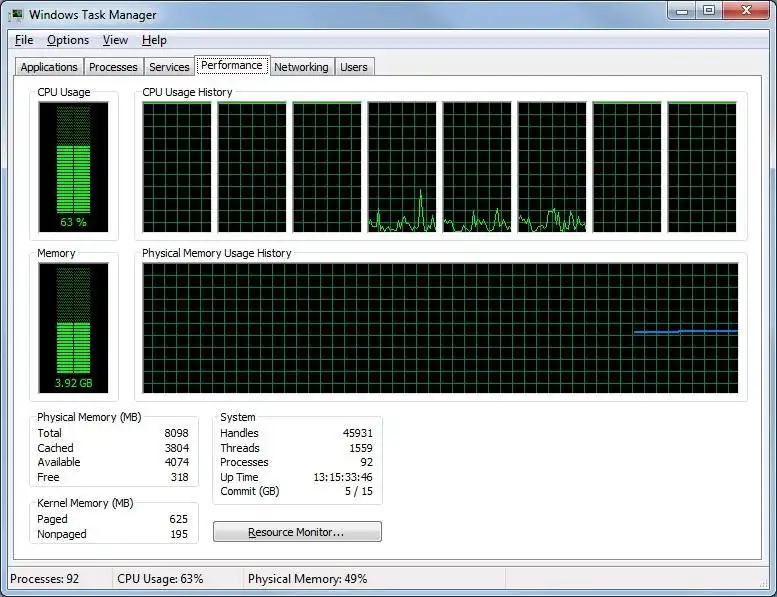Click the window resize grip in status bar
Screen dimensions: 777x597
point(764,584)
